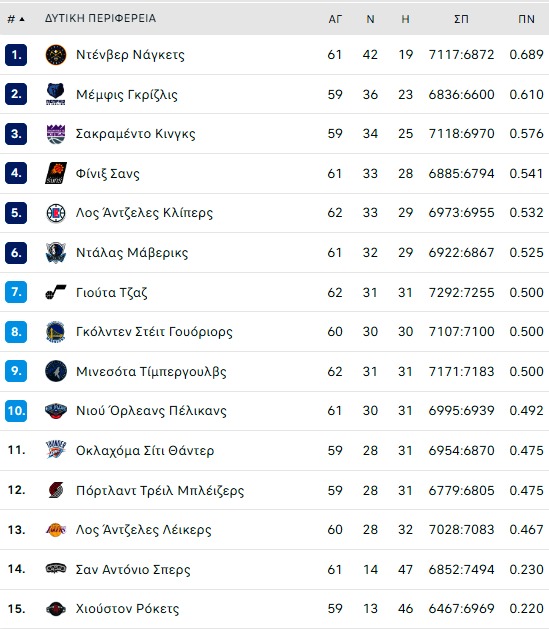Click the dark blue rank 1 badge

click(x=16, y=55)
